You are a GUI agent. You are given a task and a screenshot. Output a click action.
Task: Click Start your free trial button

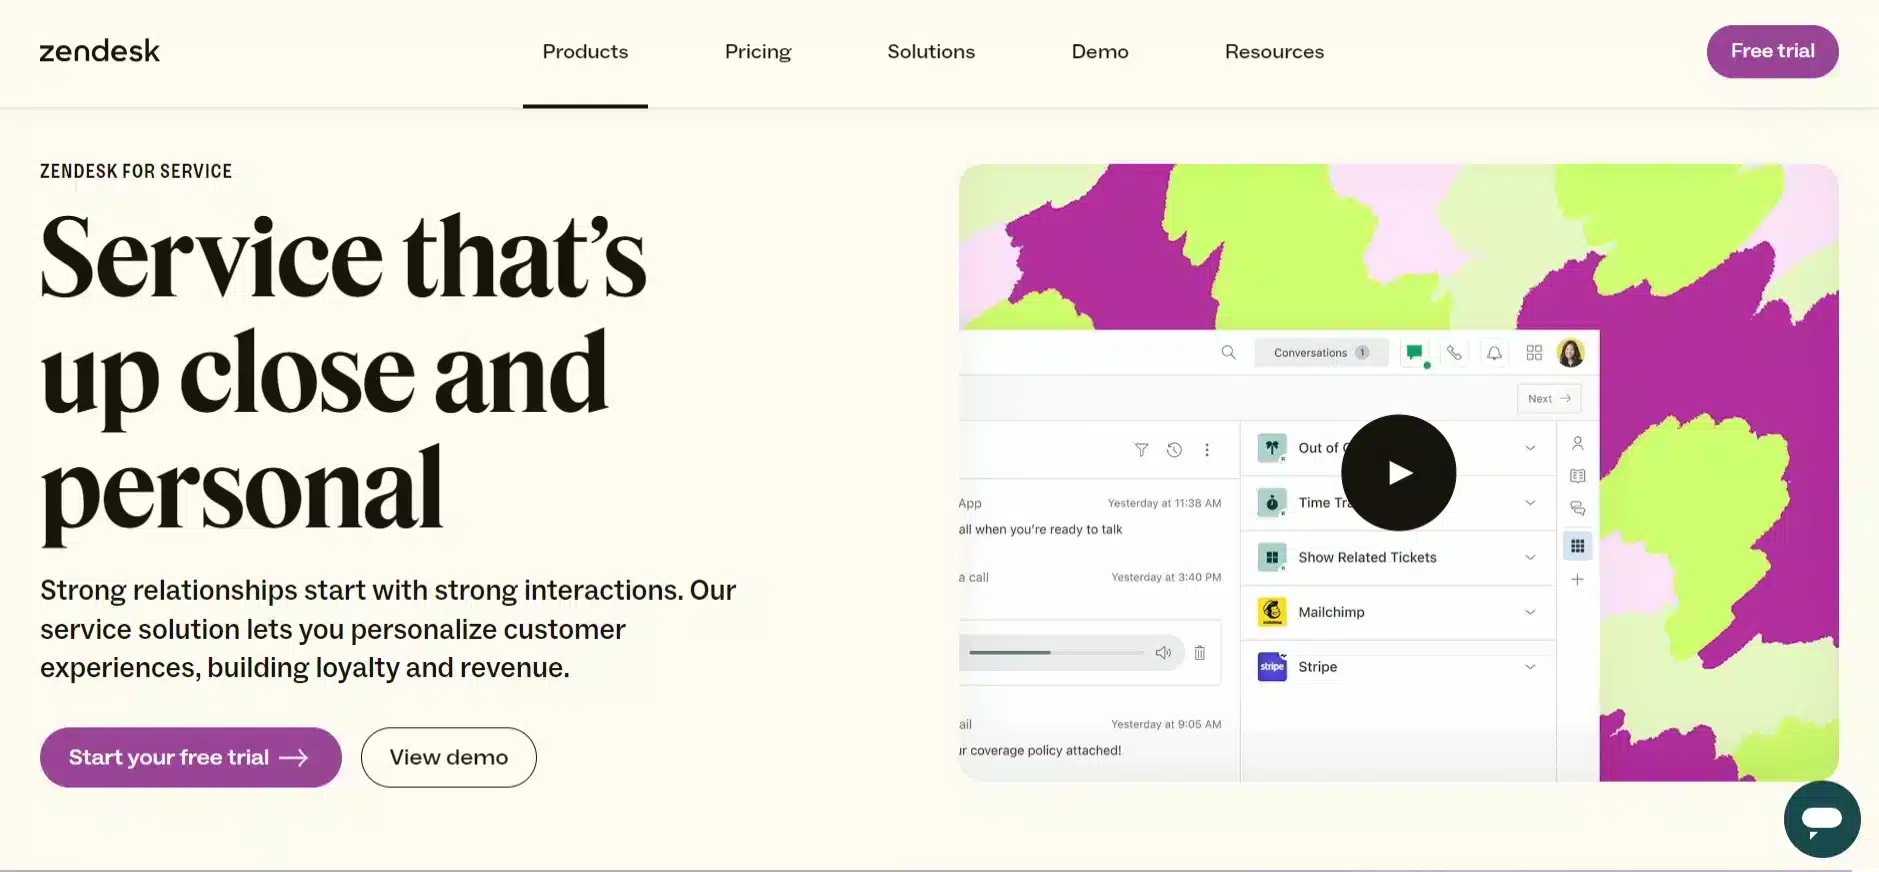191,757
